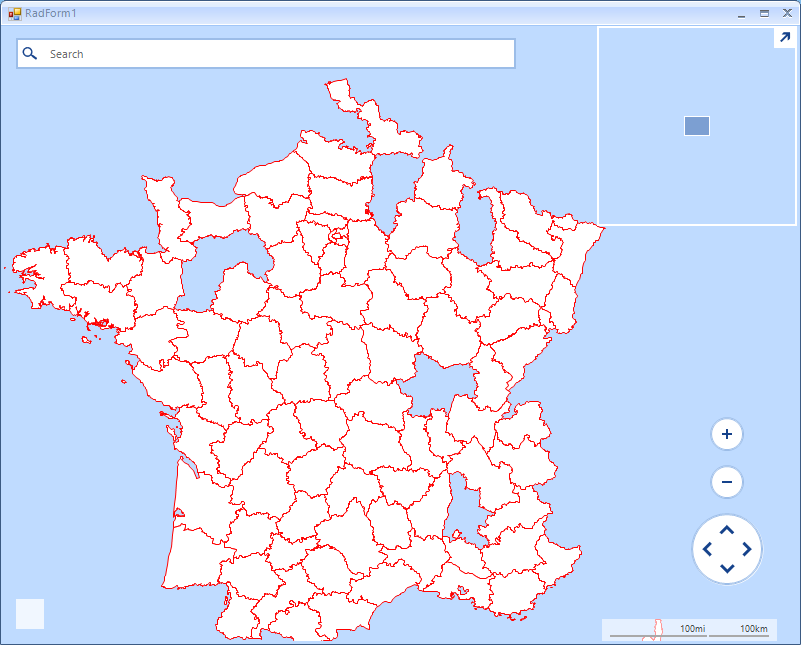Click the 100mi scale label
Viewport: 801px width, 645px height.
692,629
